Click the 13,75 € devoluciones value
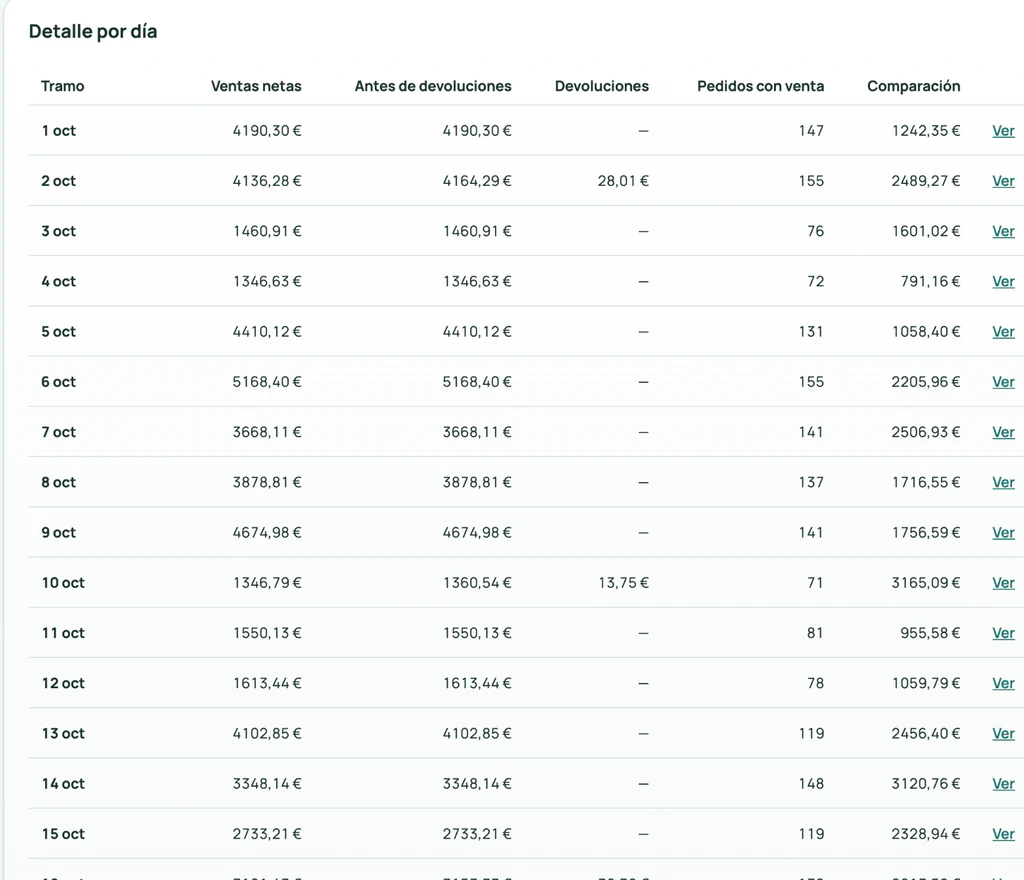Image resolution: width=1024 pixels, height=880 pixels. click(623, 583)
